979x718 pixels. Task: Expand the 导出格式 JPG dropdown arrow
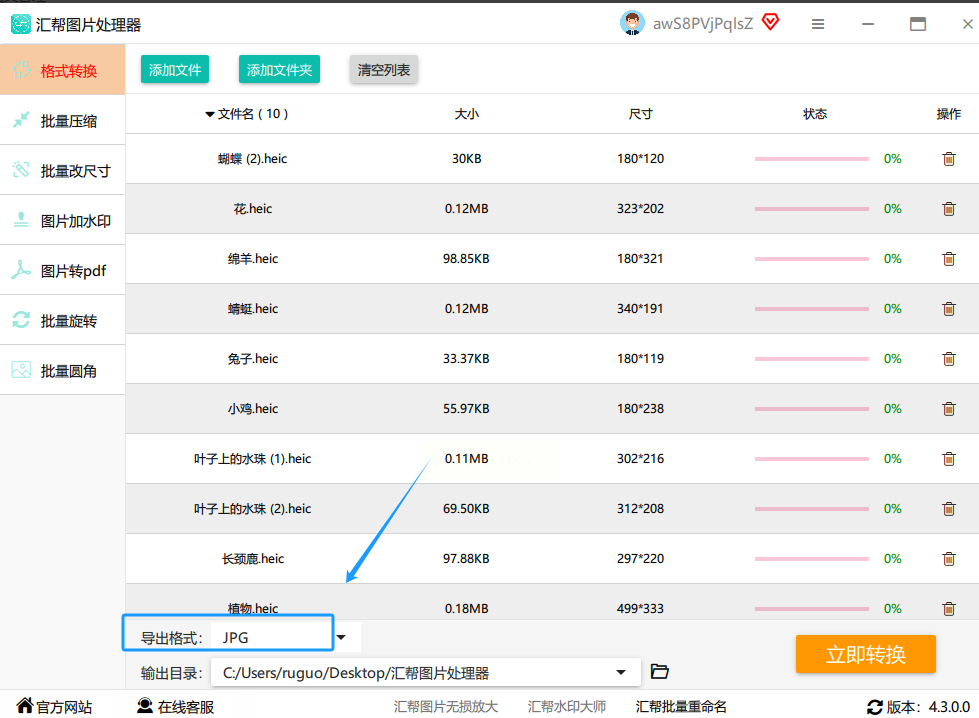[x=342, y=637]
